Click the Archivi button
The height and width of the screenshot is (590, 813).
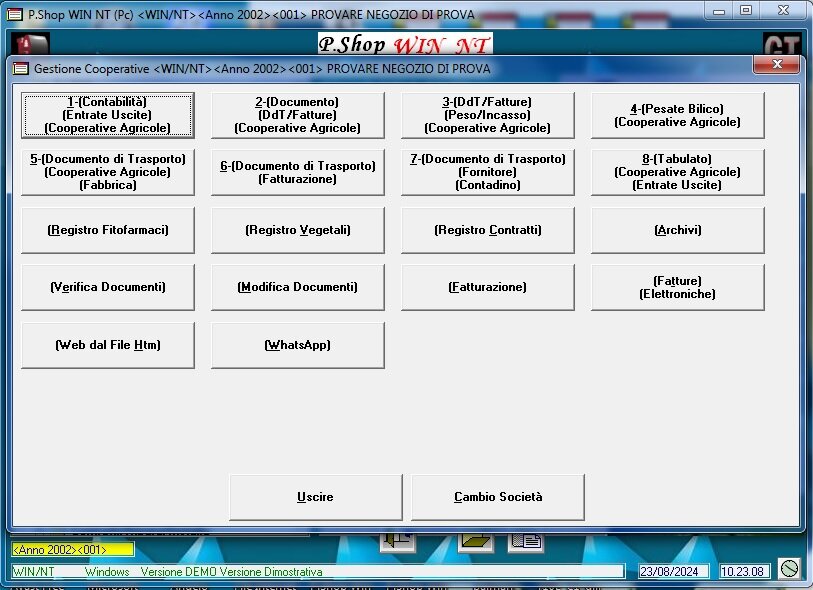[677, 230]
